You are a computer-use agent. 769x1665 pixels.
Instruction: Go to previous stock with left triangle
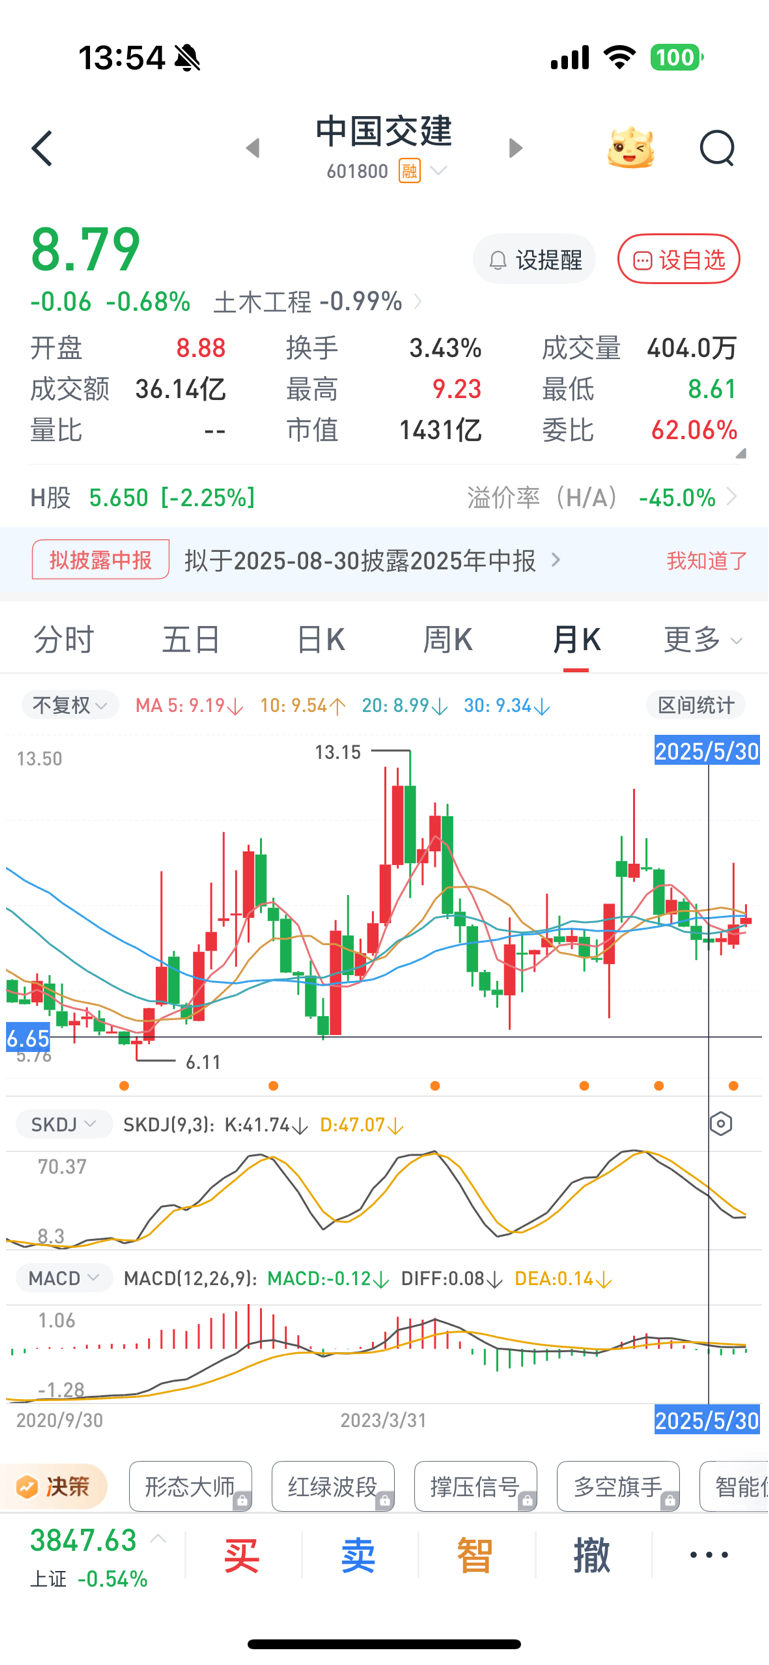[253, 148]
